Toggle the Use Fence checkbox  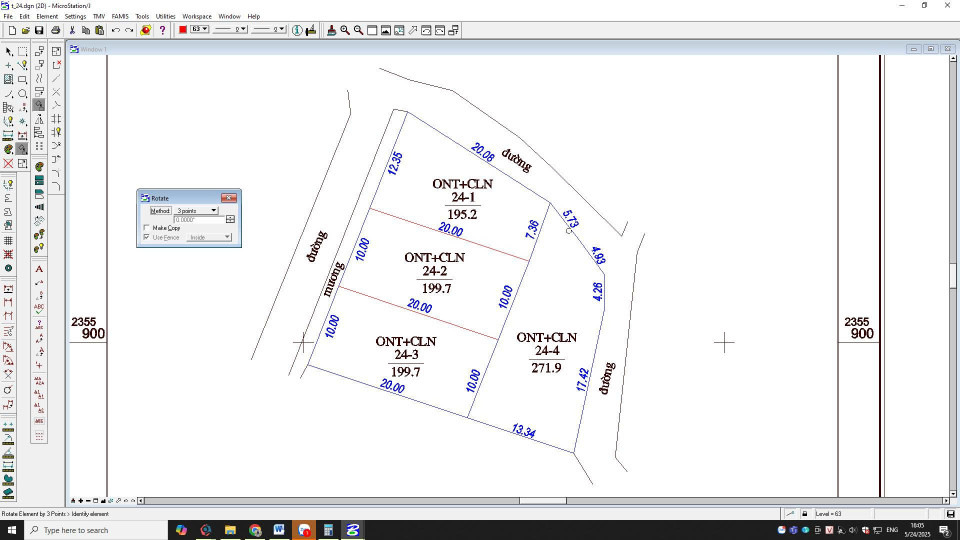click(x=146, y=237)
